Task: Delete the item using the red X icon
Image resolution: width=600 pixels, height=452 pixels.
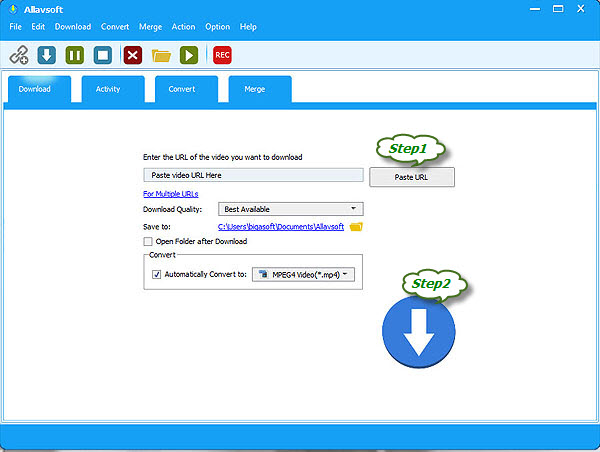Action: pyautogui.click(x=133, y=55)
